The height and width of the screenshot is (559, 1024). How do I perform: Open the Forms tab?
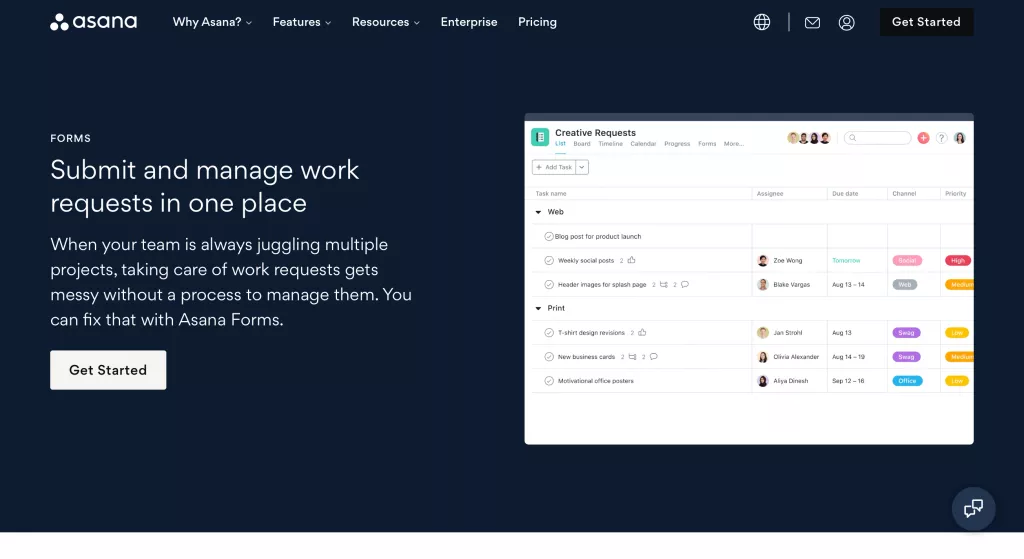[707, 144]
